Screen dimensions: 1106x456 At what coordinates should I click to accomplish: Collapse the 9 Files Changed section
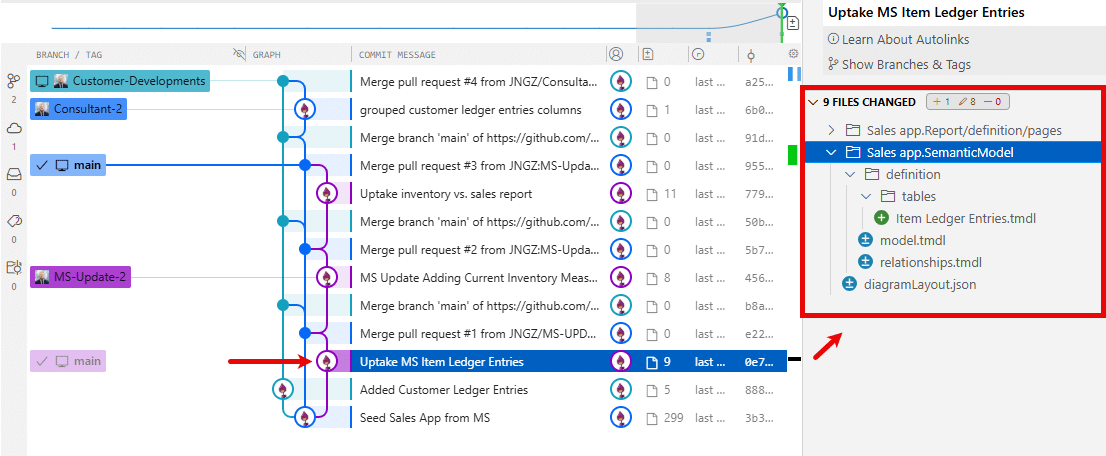pyautogui.click(x=813, y=102)
